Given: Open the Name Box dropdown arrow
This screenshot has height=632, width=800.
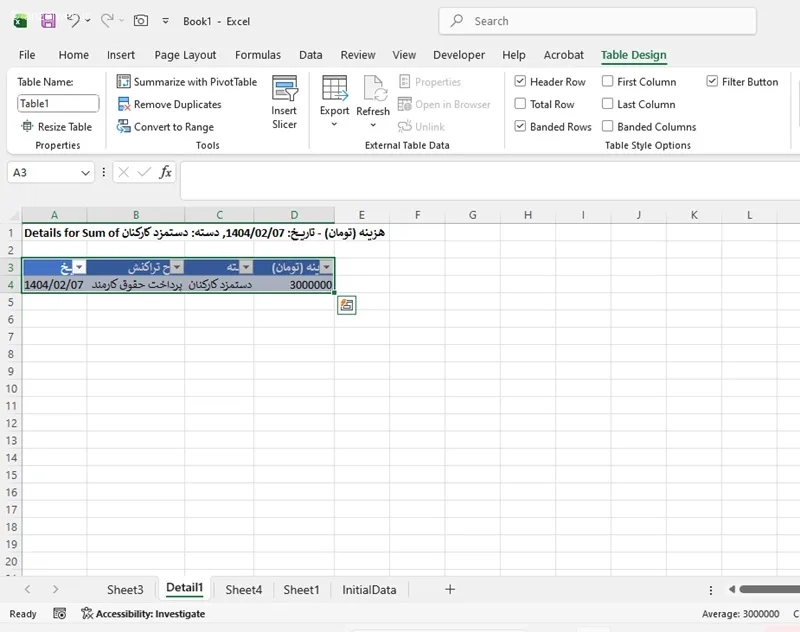Looking at the screenshot, I should pyautogui.click(x=85, y=172).
